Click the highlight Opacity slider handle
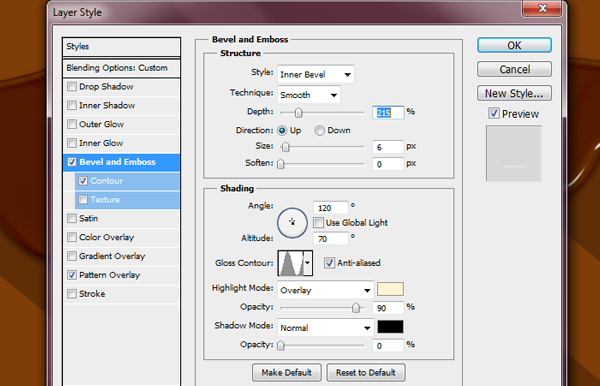The width and height of the screenshot is (600, 386). pos(356,308)
